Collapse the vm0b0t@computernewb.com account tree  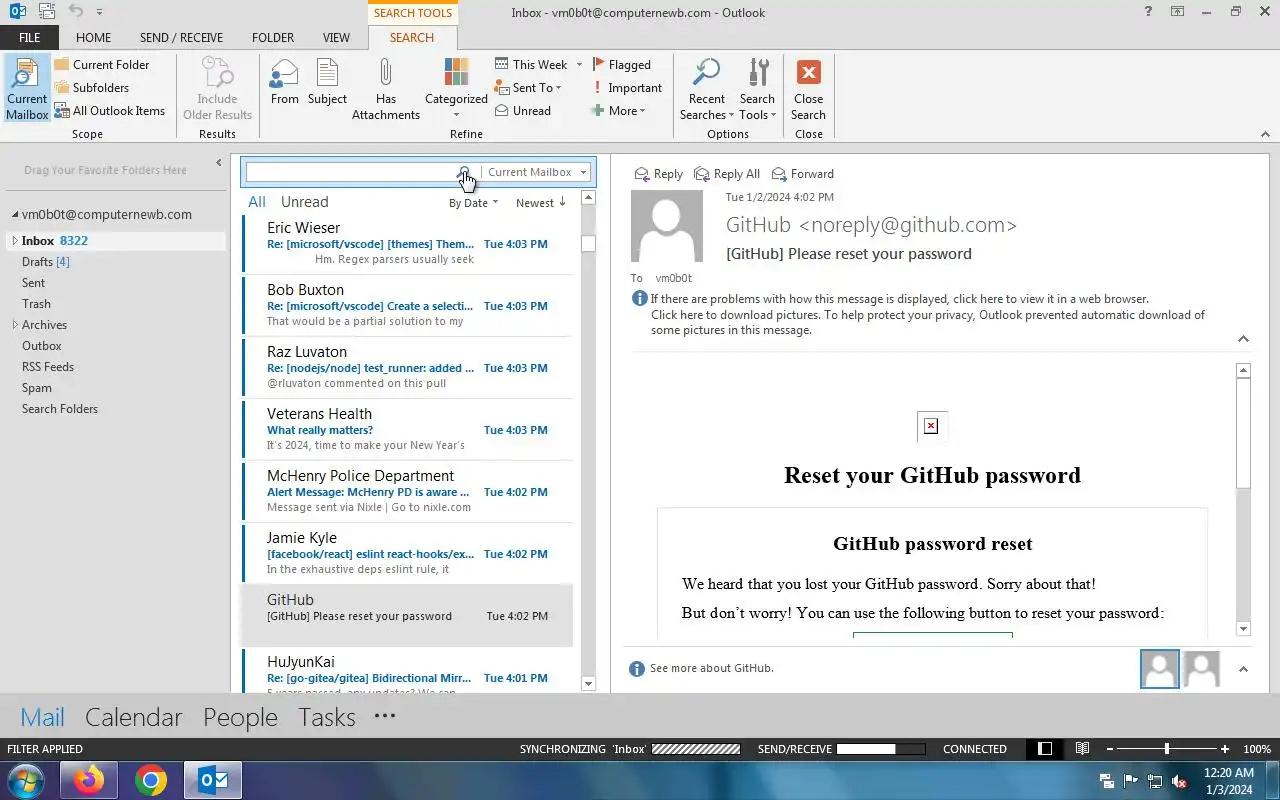click(15, 215)
